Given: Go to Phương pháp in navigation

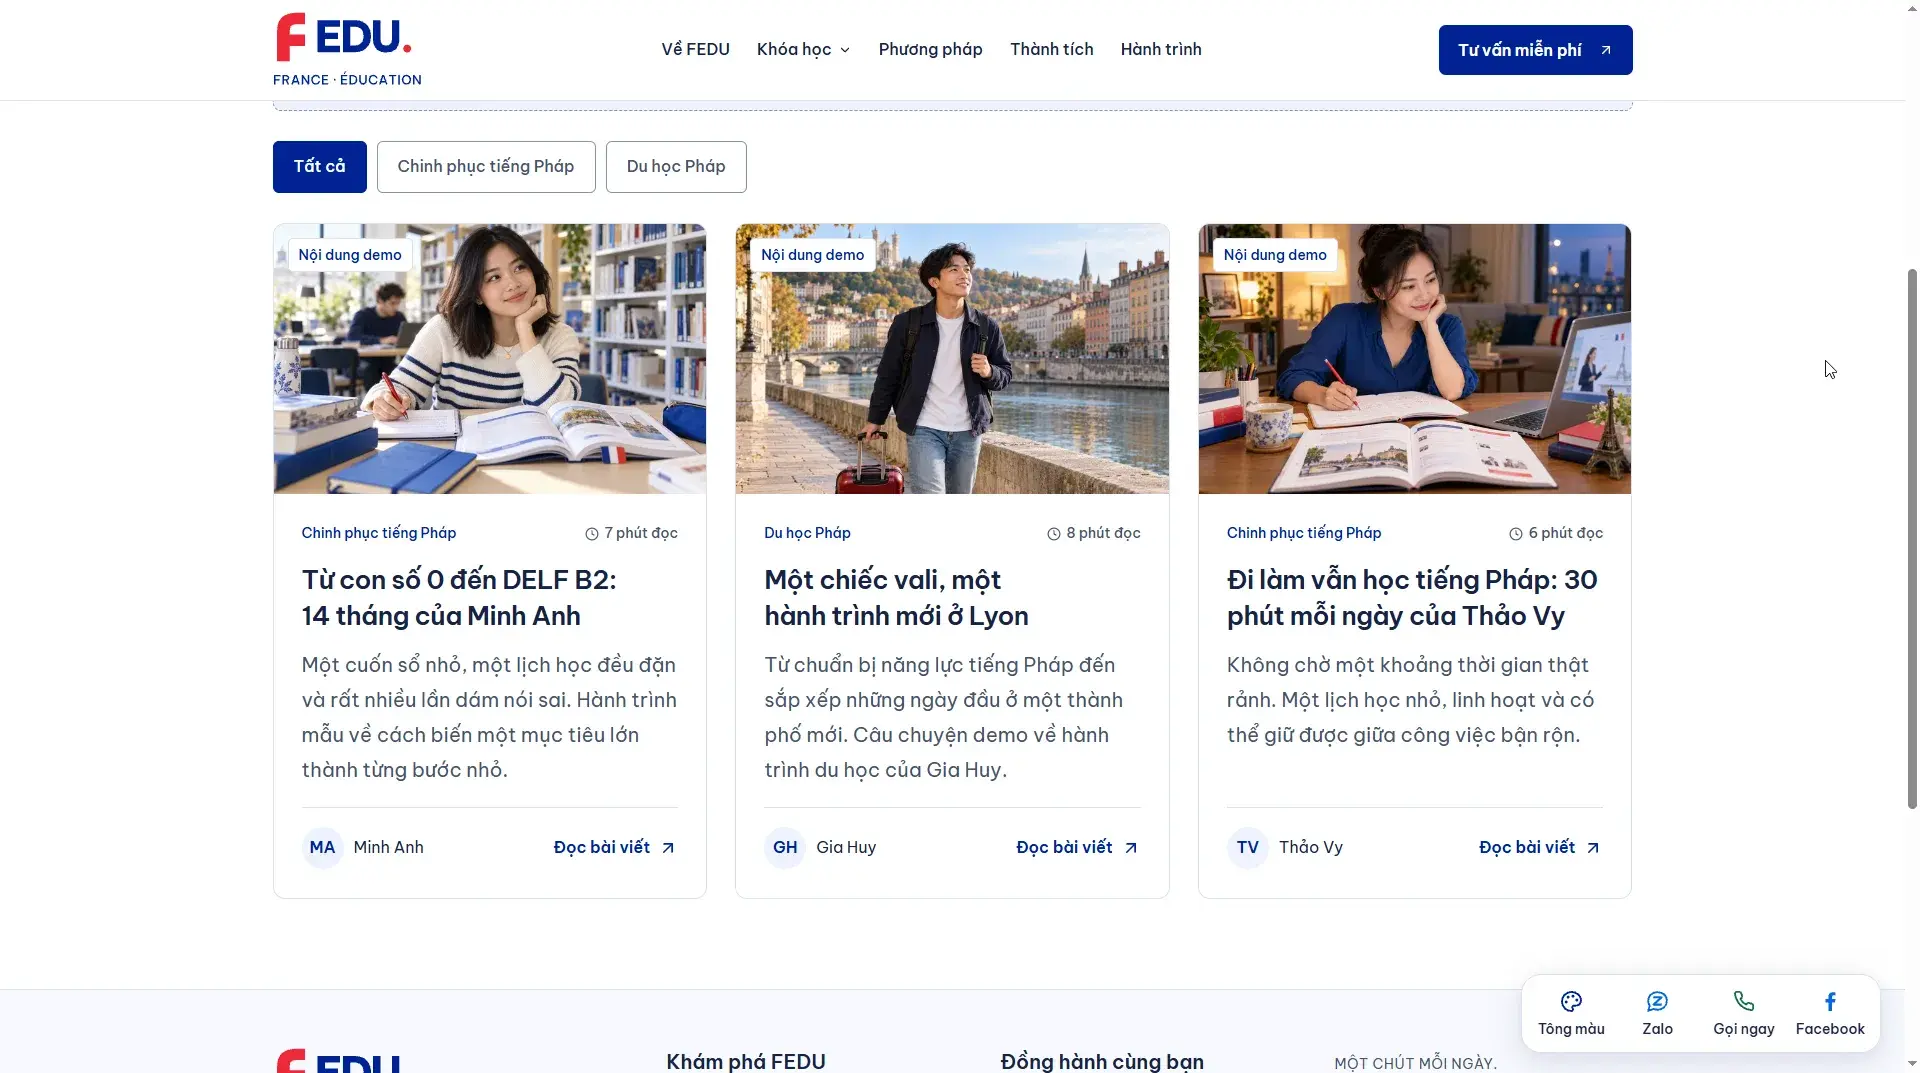Looking at the screenshot, I should pyautogui.click(x=930, y=50).
